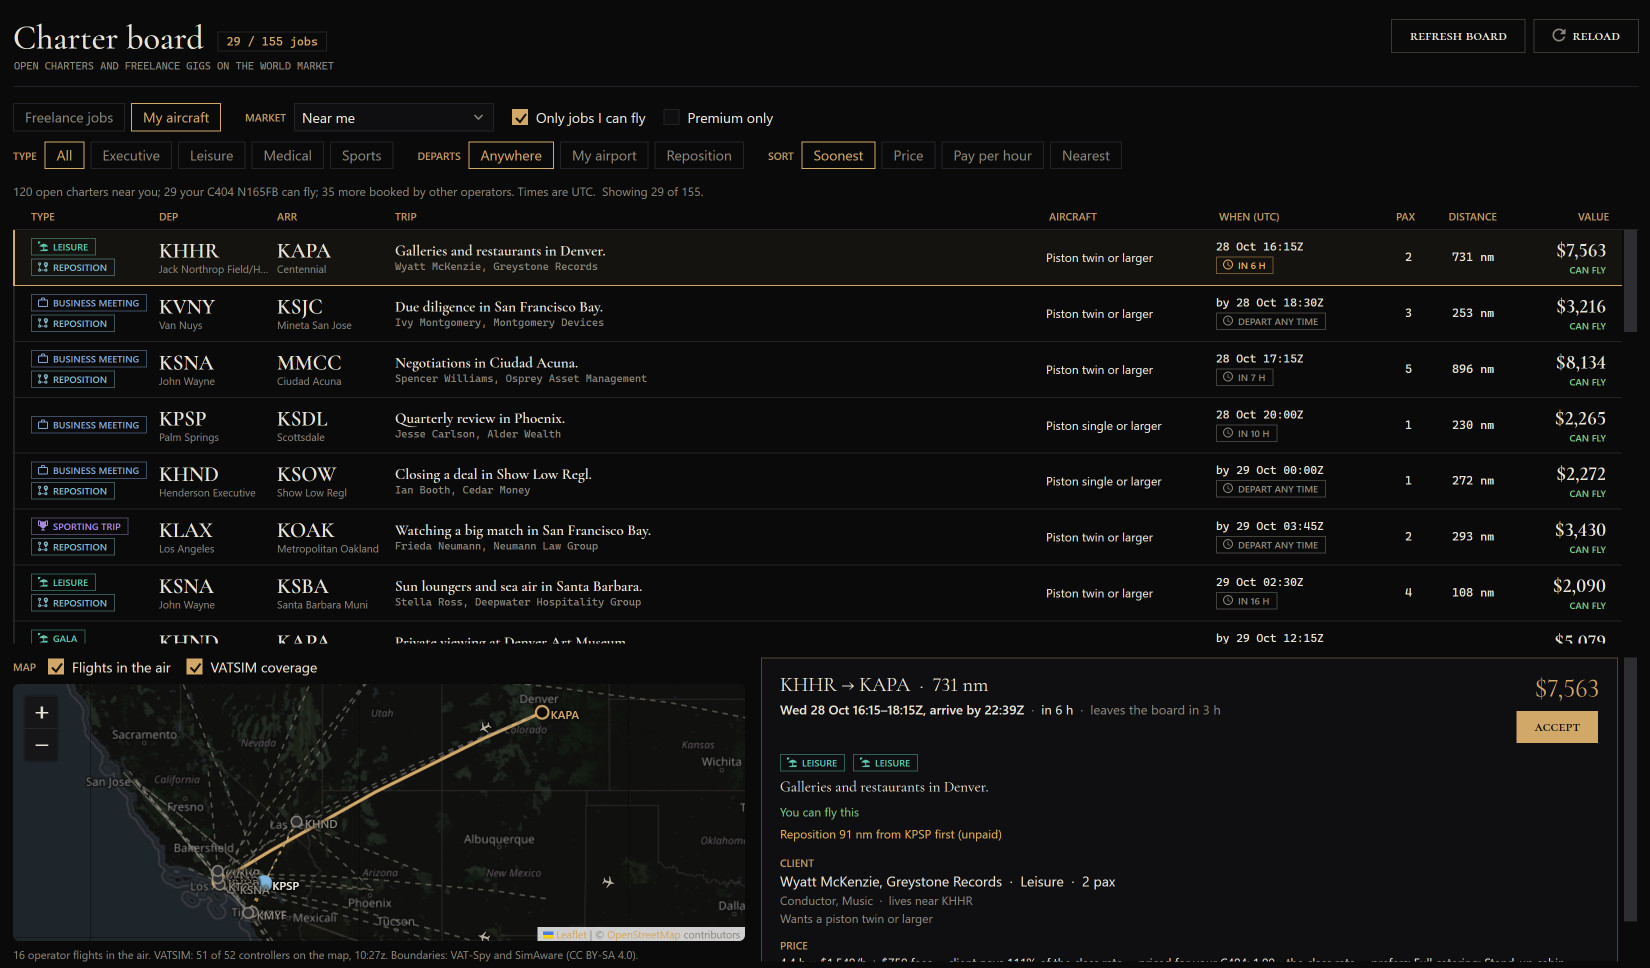This screenshot has height=968, width=1650.
Task: Click the 'Depart any time' badge for KVNY
Action: (1271, 322)
